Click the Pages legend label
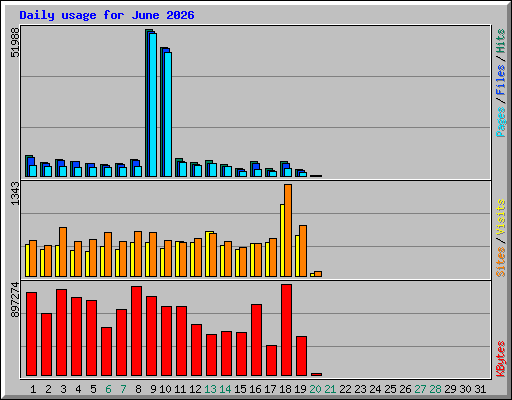The height and width of the screenshot is (400, 512). pyautogui.click(x=501, y=122)
